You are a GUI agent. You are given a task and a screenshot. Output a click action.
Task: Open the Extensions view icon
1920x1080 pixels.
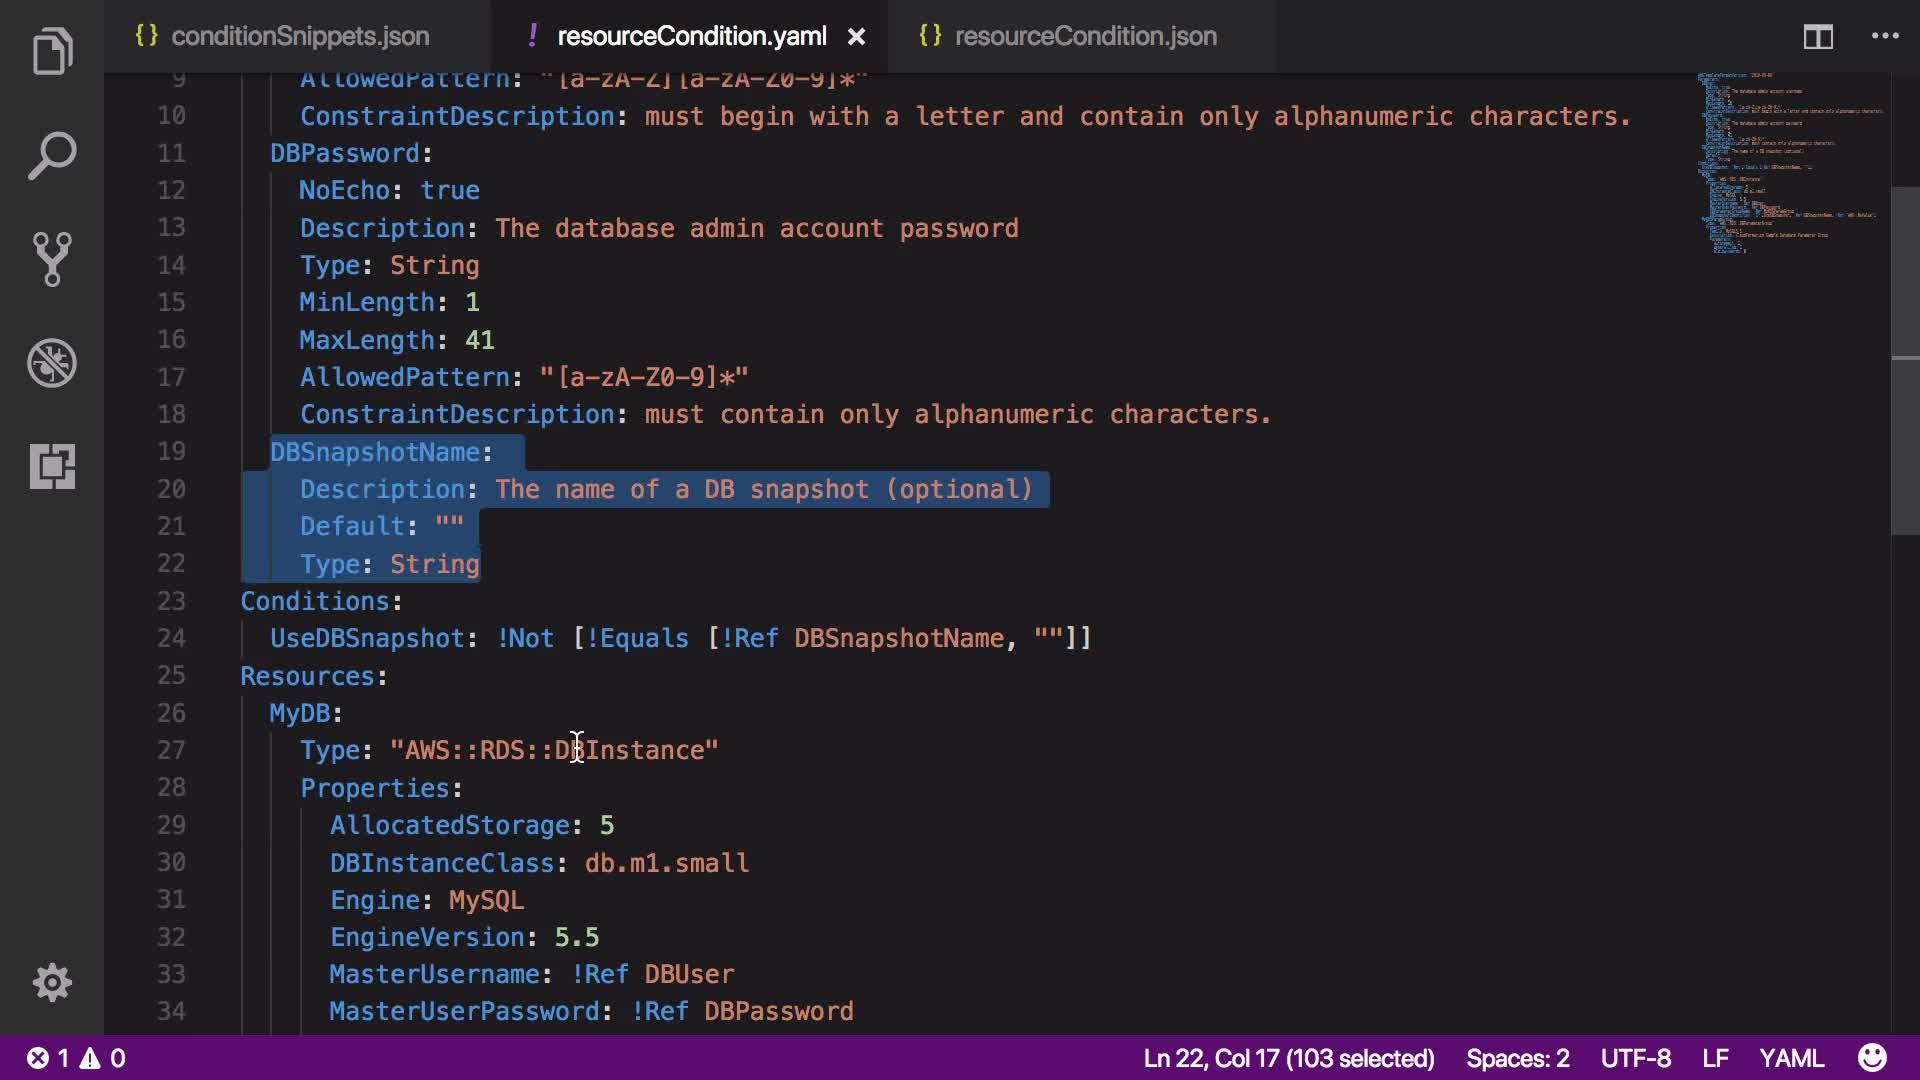(52, 466)
